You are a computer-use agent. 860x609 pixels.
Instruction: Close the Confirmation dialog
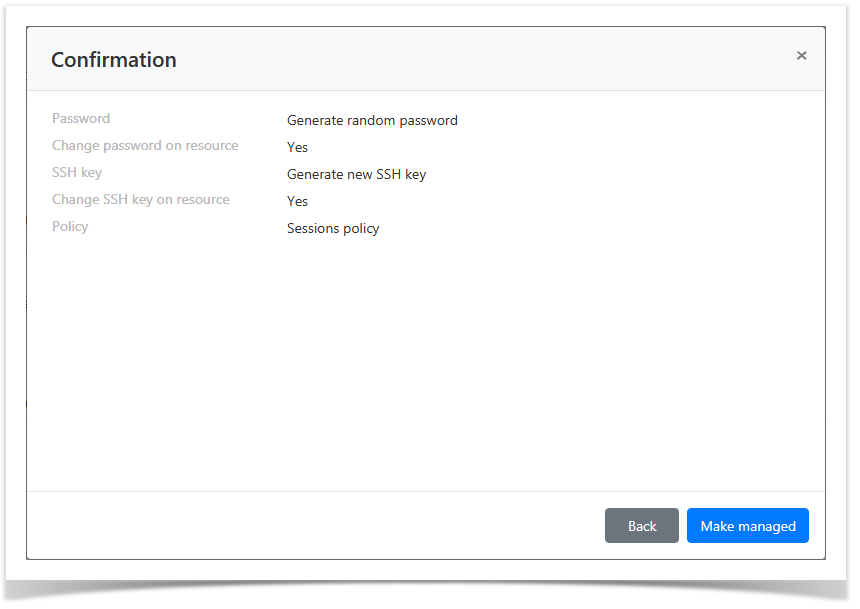point(801,55)
